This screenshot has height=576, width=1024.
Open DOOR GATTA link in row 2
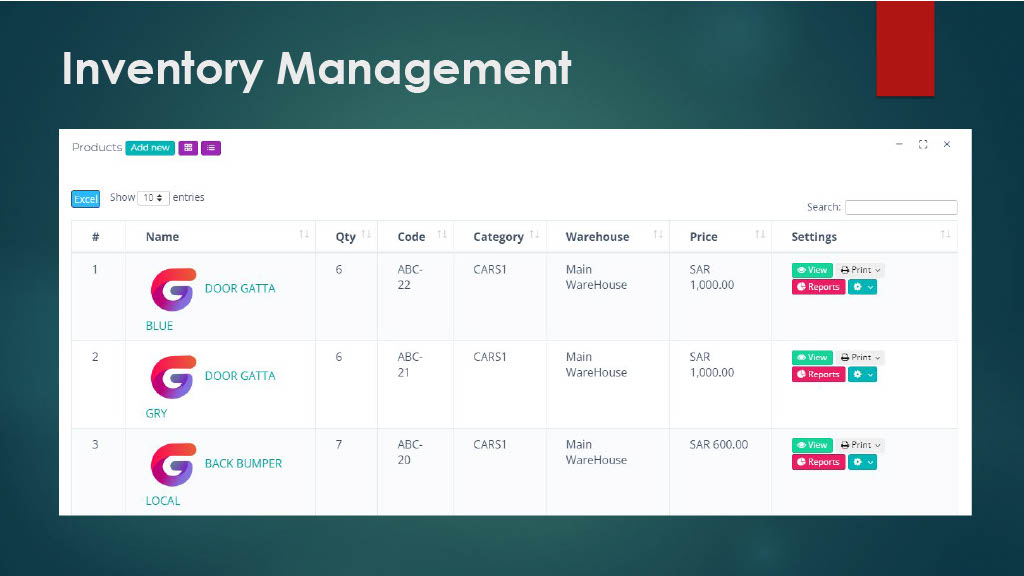(x=240, y=376)
